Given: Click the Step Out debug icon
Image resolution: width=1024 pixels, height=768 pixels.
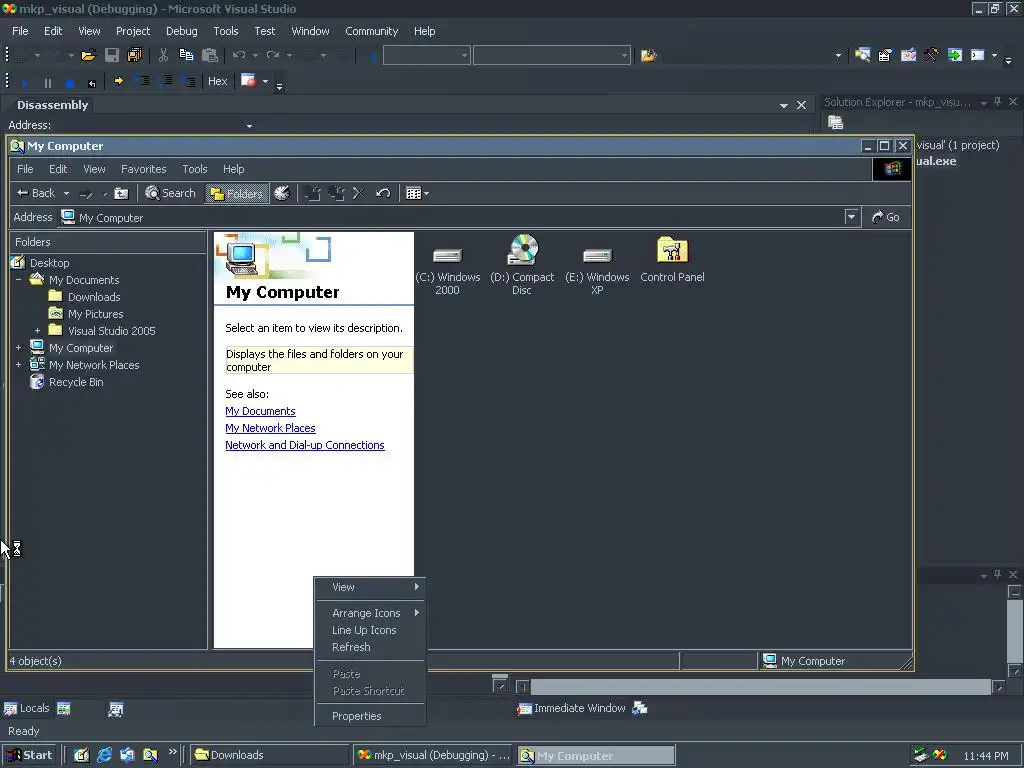Looking at the screenshot, I should [x=188, y=81].
